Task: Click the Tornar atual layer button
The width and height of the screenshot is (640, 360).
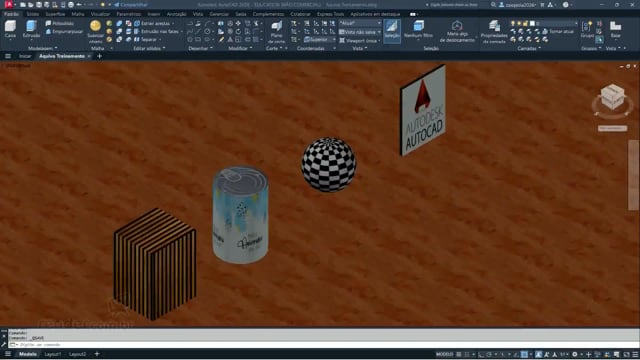Action: coord(558,31)
